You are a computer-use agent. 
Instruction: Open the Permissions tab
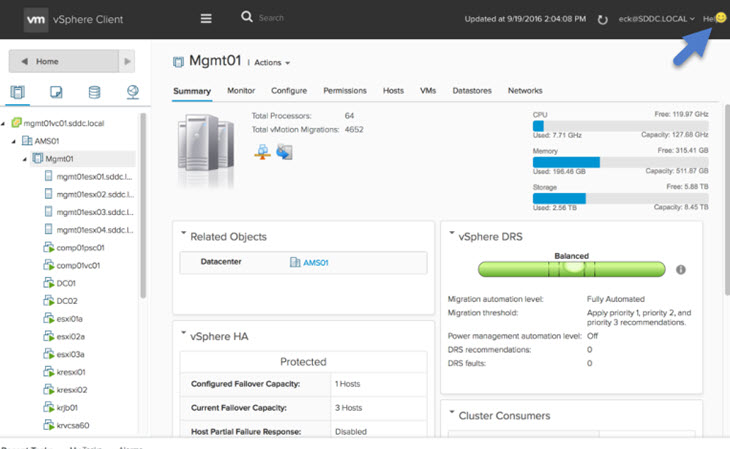pos(345,90)
